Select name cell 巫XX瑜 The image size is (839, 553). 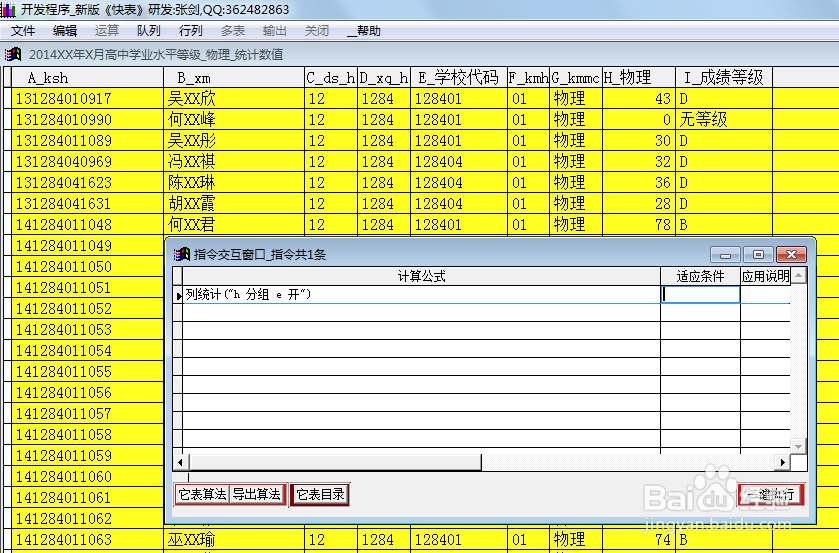click(x=234, y=540)
